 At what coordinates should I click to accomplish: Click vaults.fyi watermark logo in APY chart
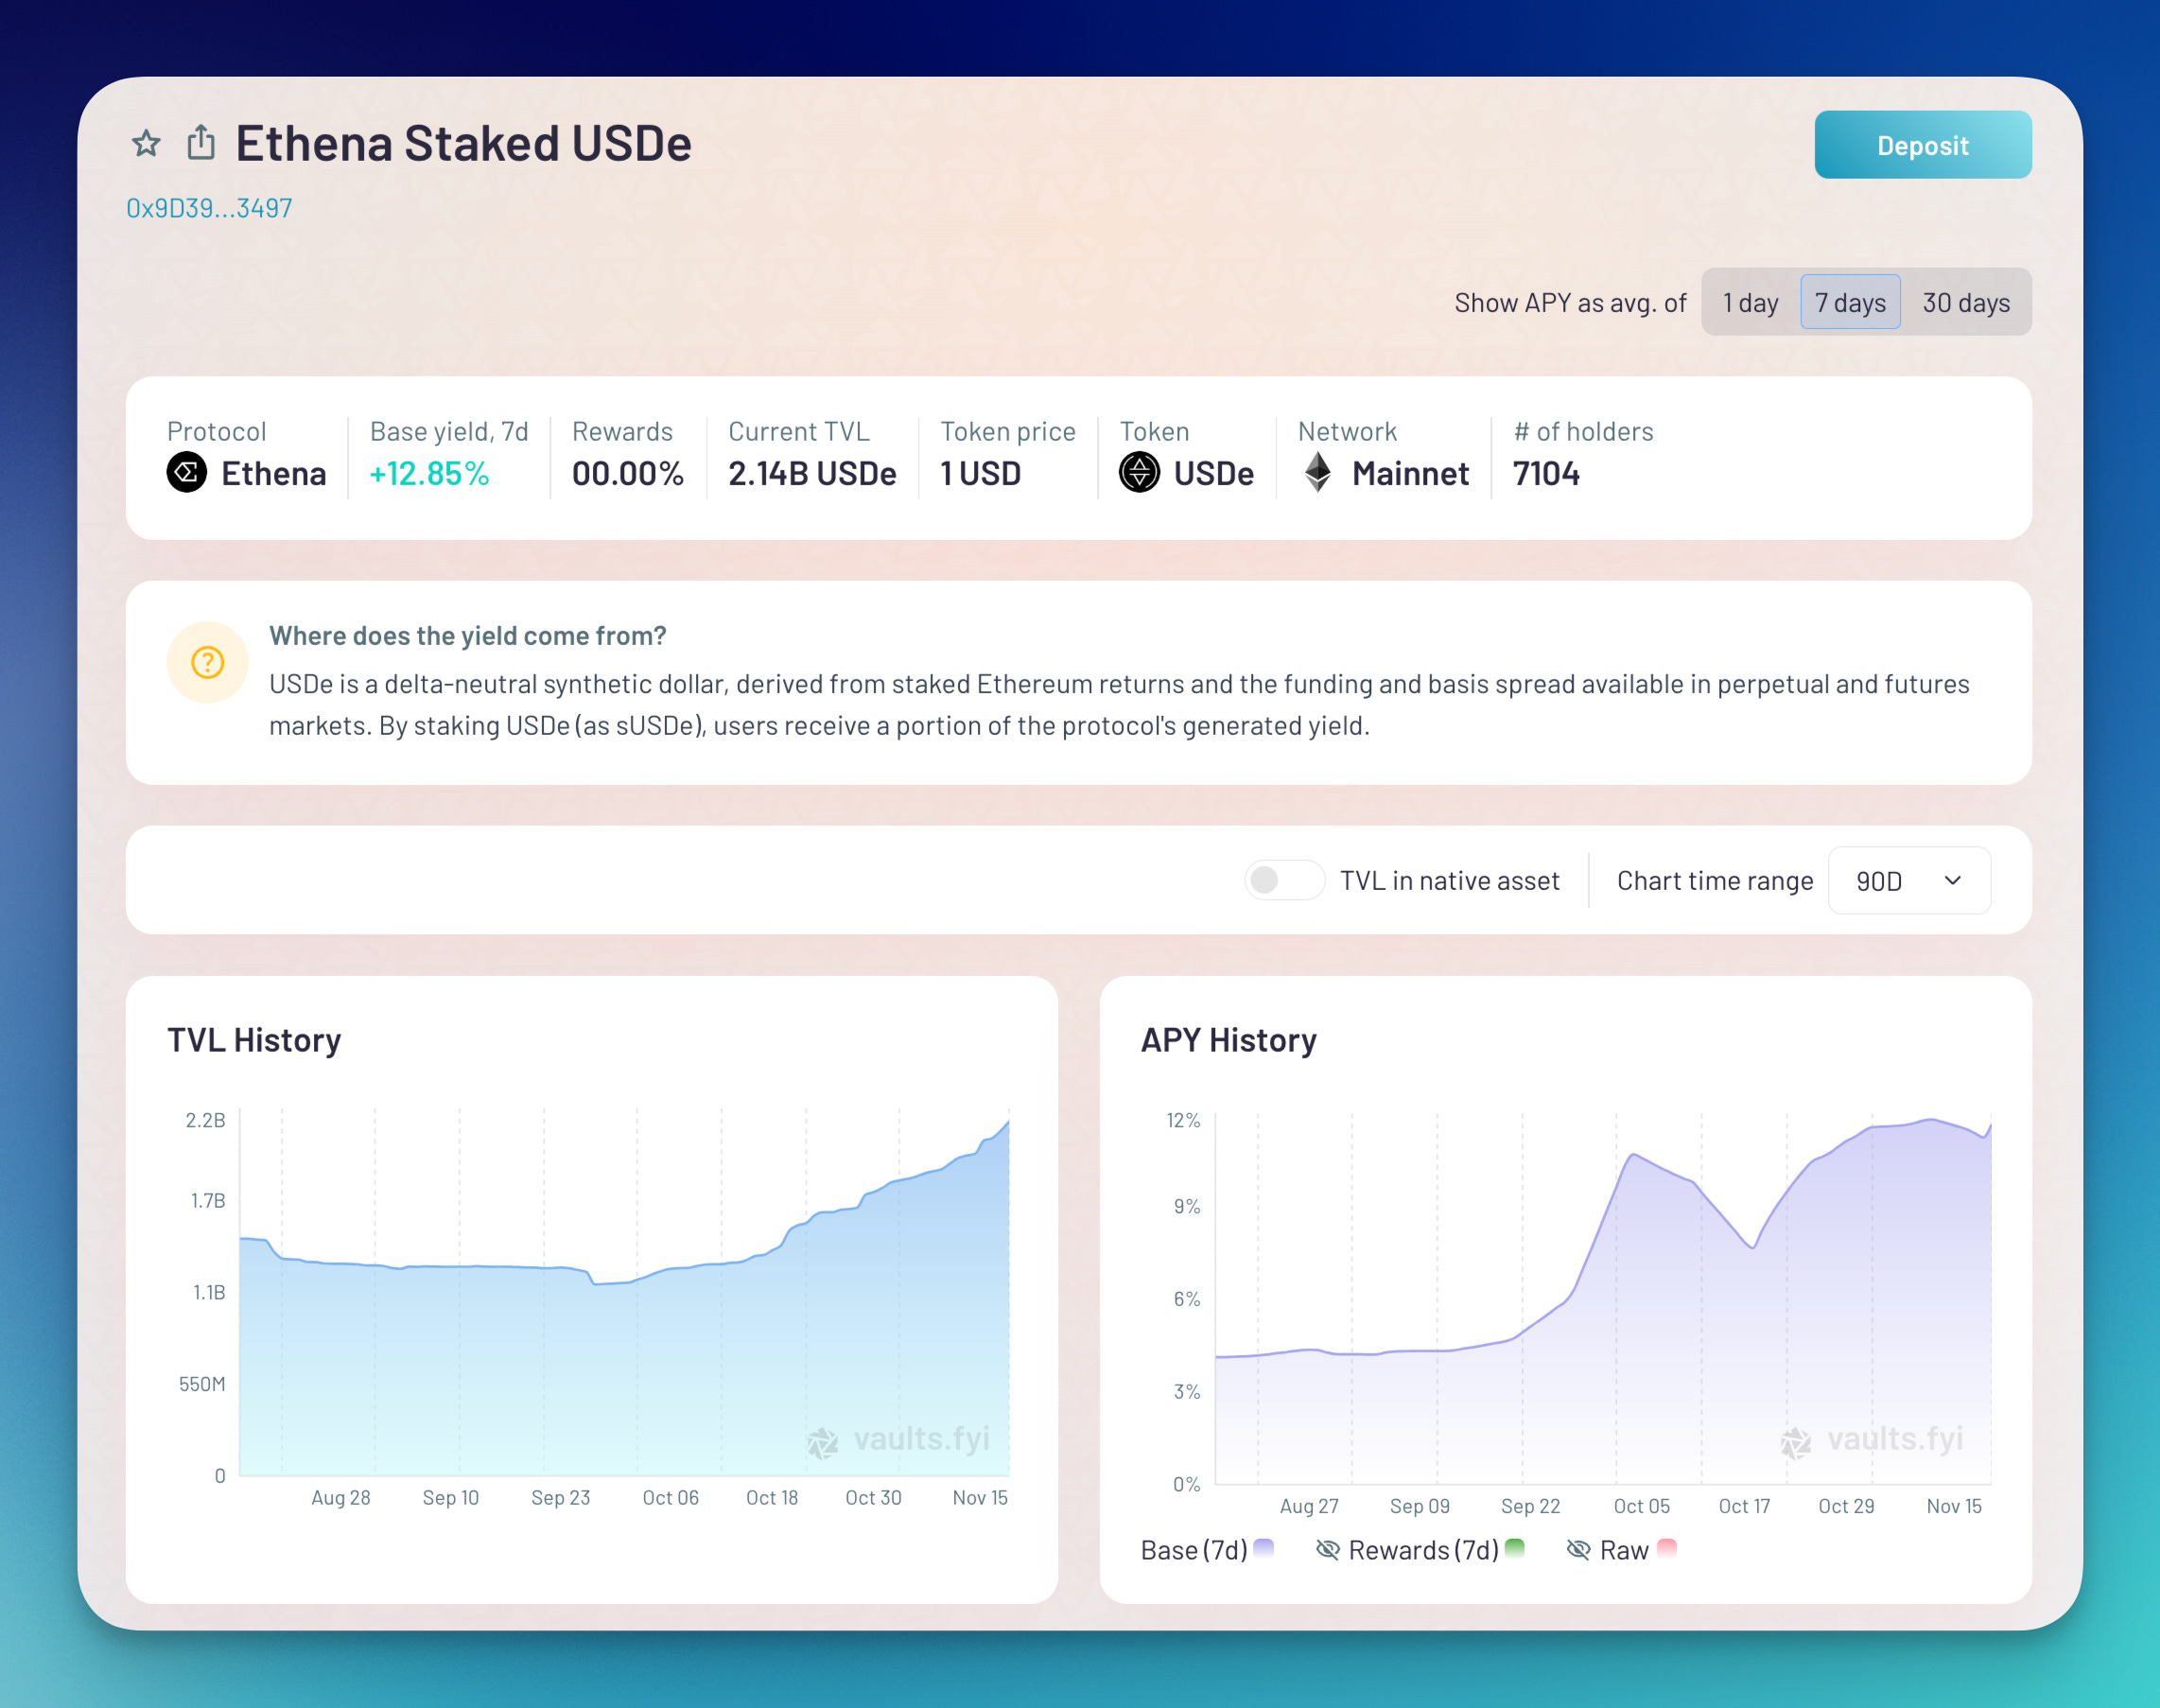[1796, 1442]
